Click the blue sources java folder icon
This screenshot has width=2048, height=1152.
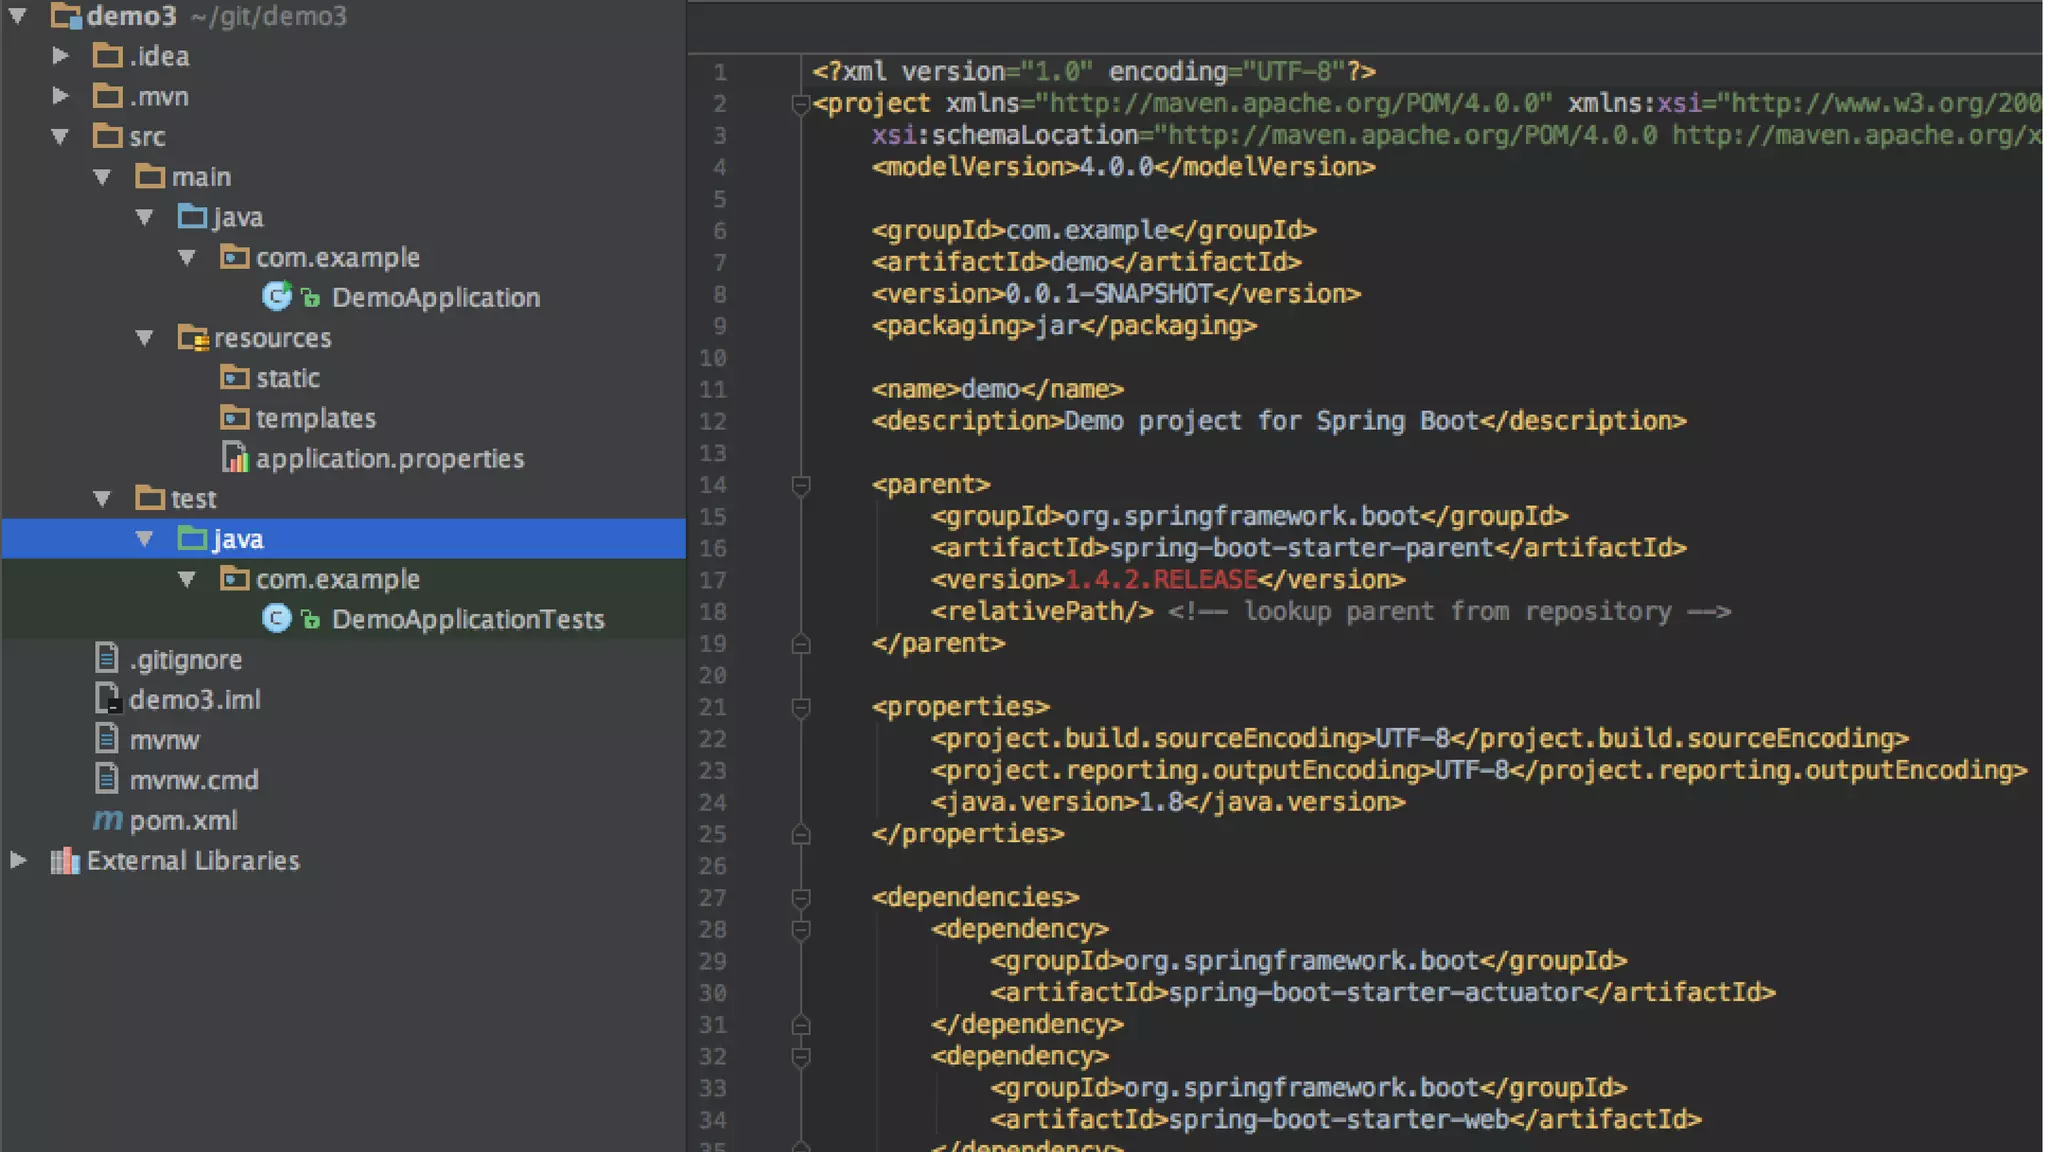(192, 216)
